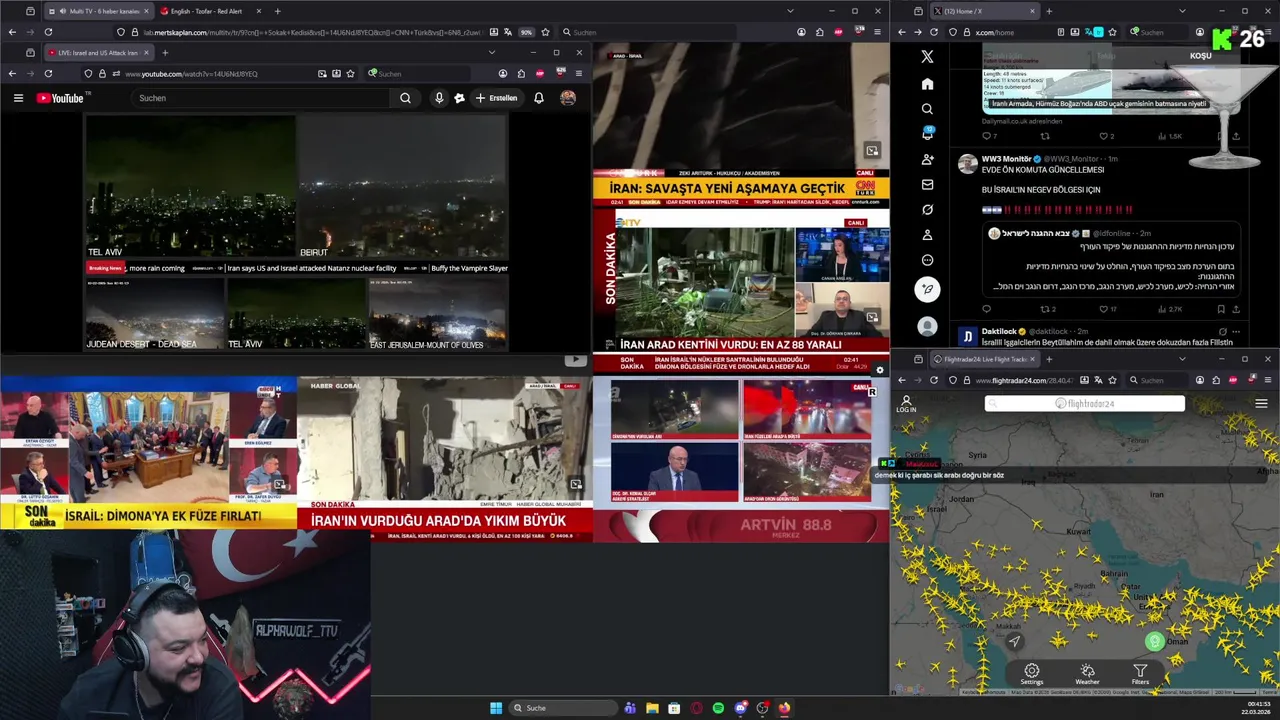The height and width of the screenshot is (720, 1280).
Task: Open File Explorer from the taskbar
Action: pyautogui.click(x=652, y=708)
